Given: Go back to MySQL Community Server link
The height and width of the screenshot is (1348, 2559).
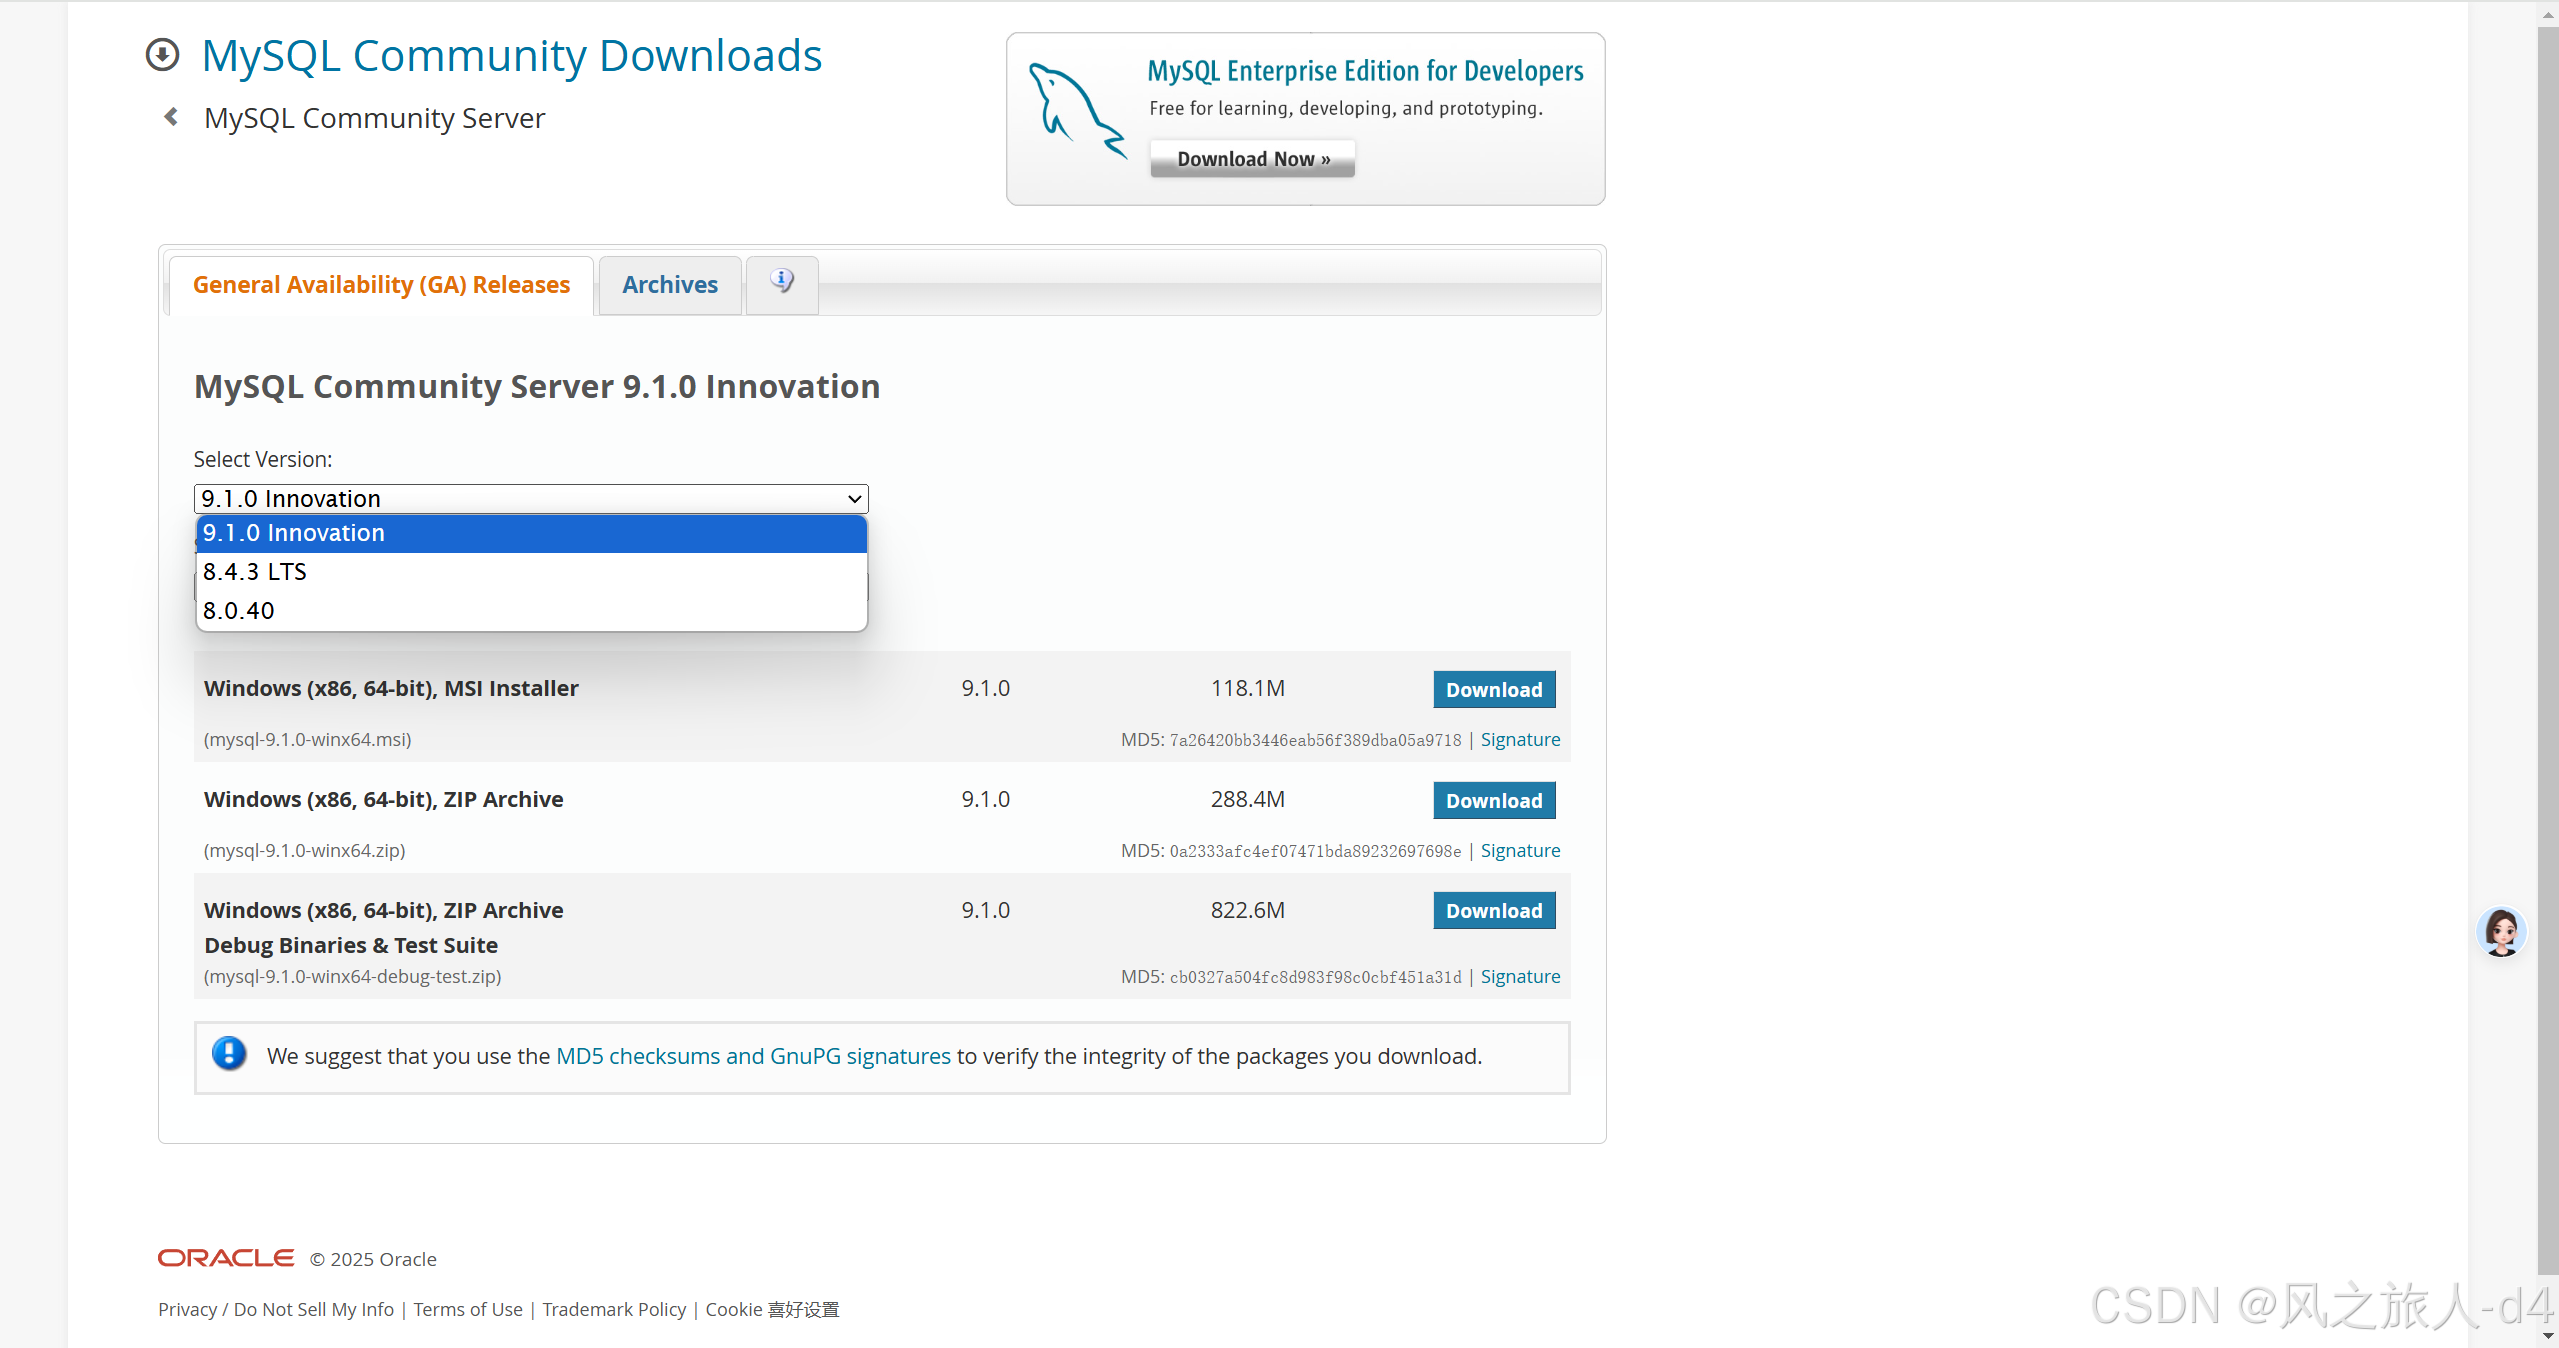Looking at the screenshot, I should [x=374, y=118].
